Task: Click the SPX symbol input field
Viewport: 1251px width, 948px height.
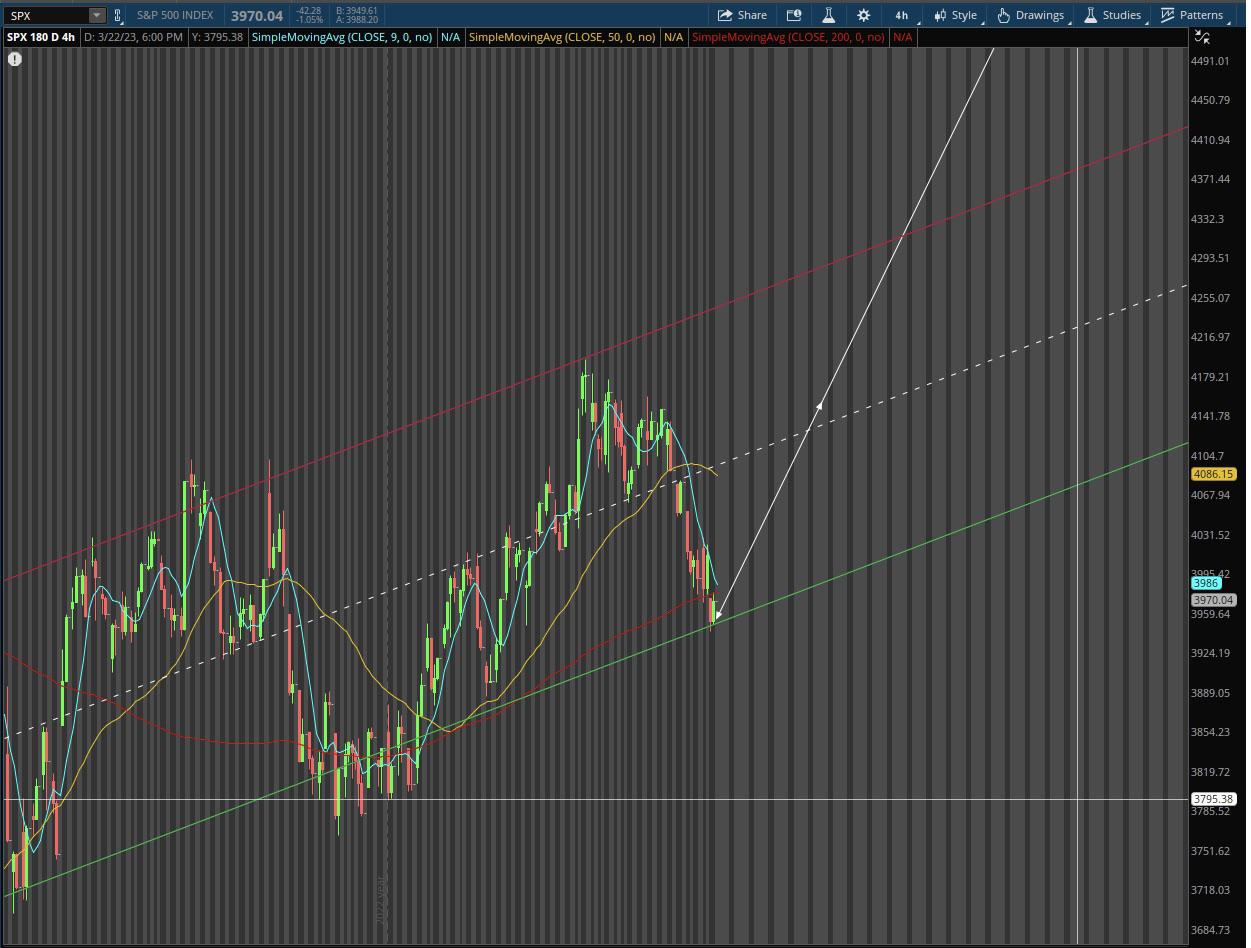Action: pos(45,15)
